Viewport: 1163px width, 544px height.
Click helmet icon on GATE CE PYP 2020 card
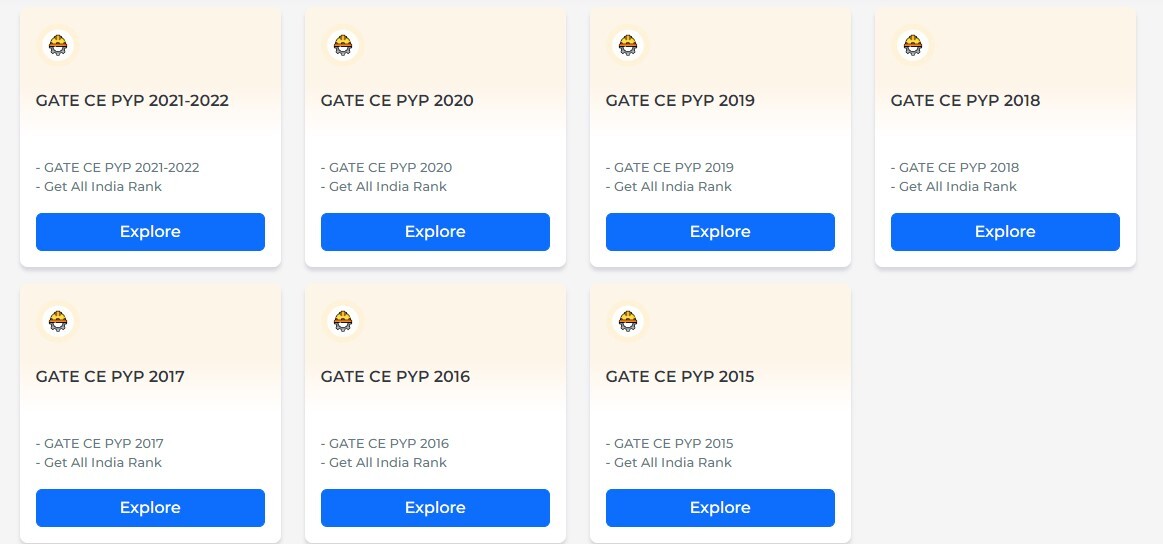pyautogui.click(x=343, y=45)
